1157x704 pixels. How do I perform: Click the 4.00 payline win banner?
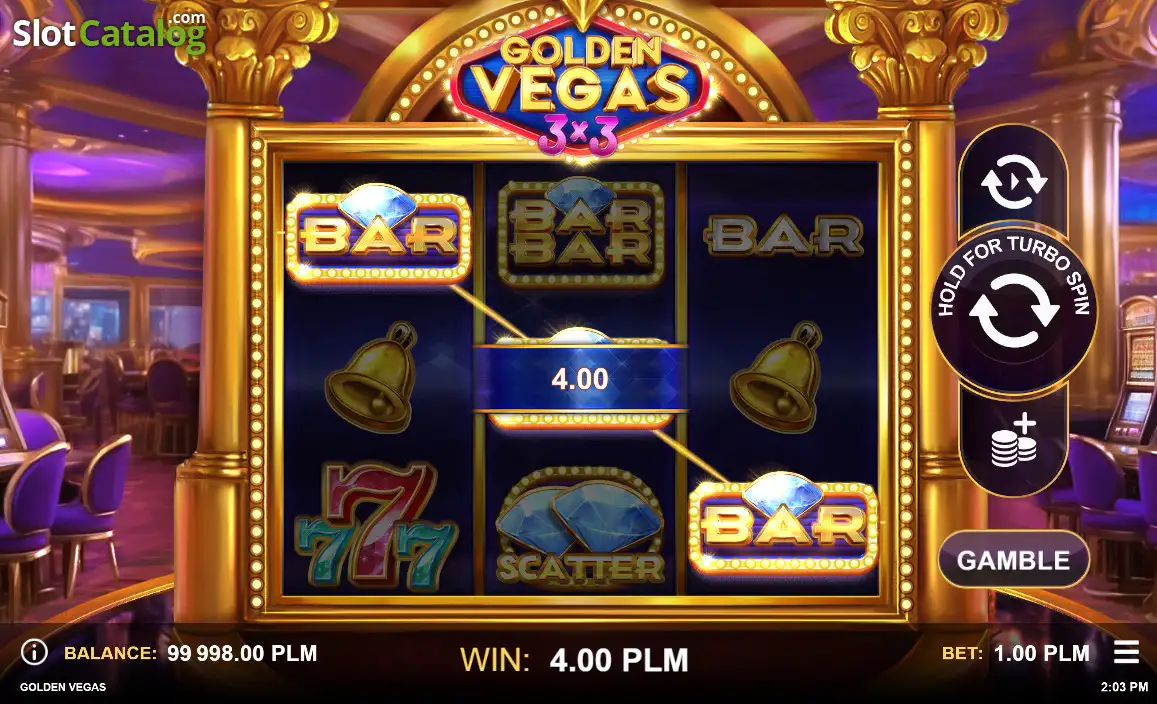pyautogui.click(x=580, y=378)
